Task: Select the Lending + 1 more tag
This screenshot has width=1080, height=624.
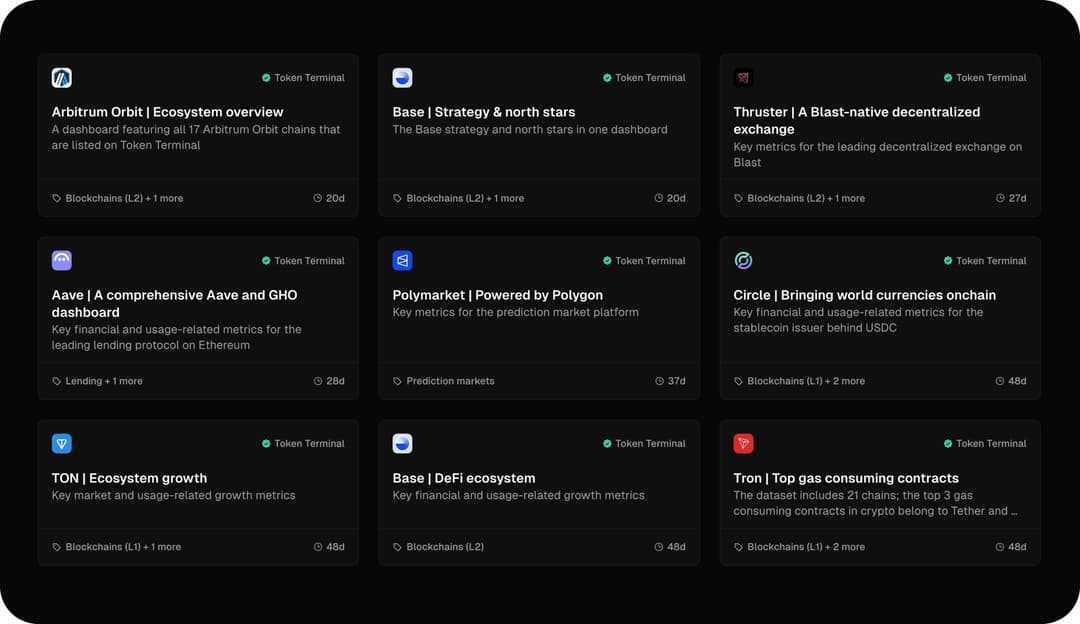Action: (x=104, y=381)
